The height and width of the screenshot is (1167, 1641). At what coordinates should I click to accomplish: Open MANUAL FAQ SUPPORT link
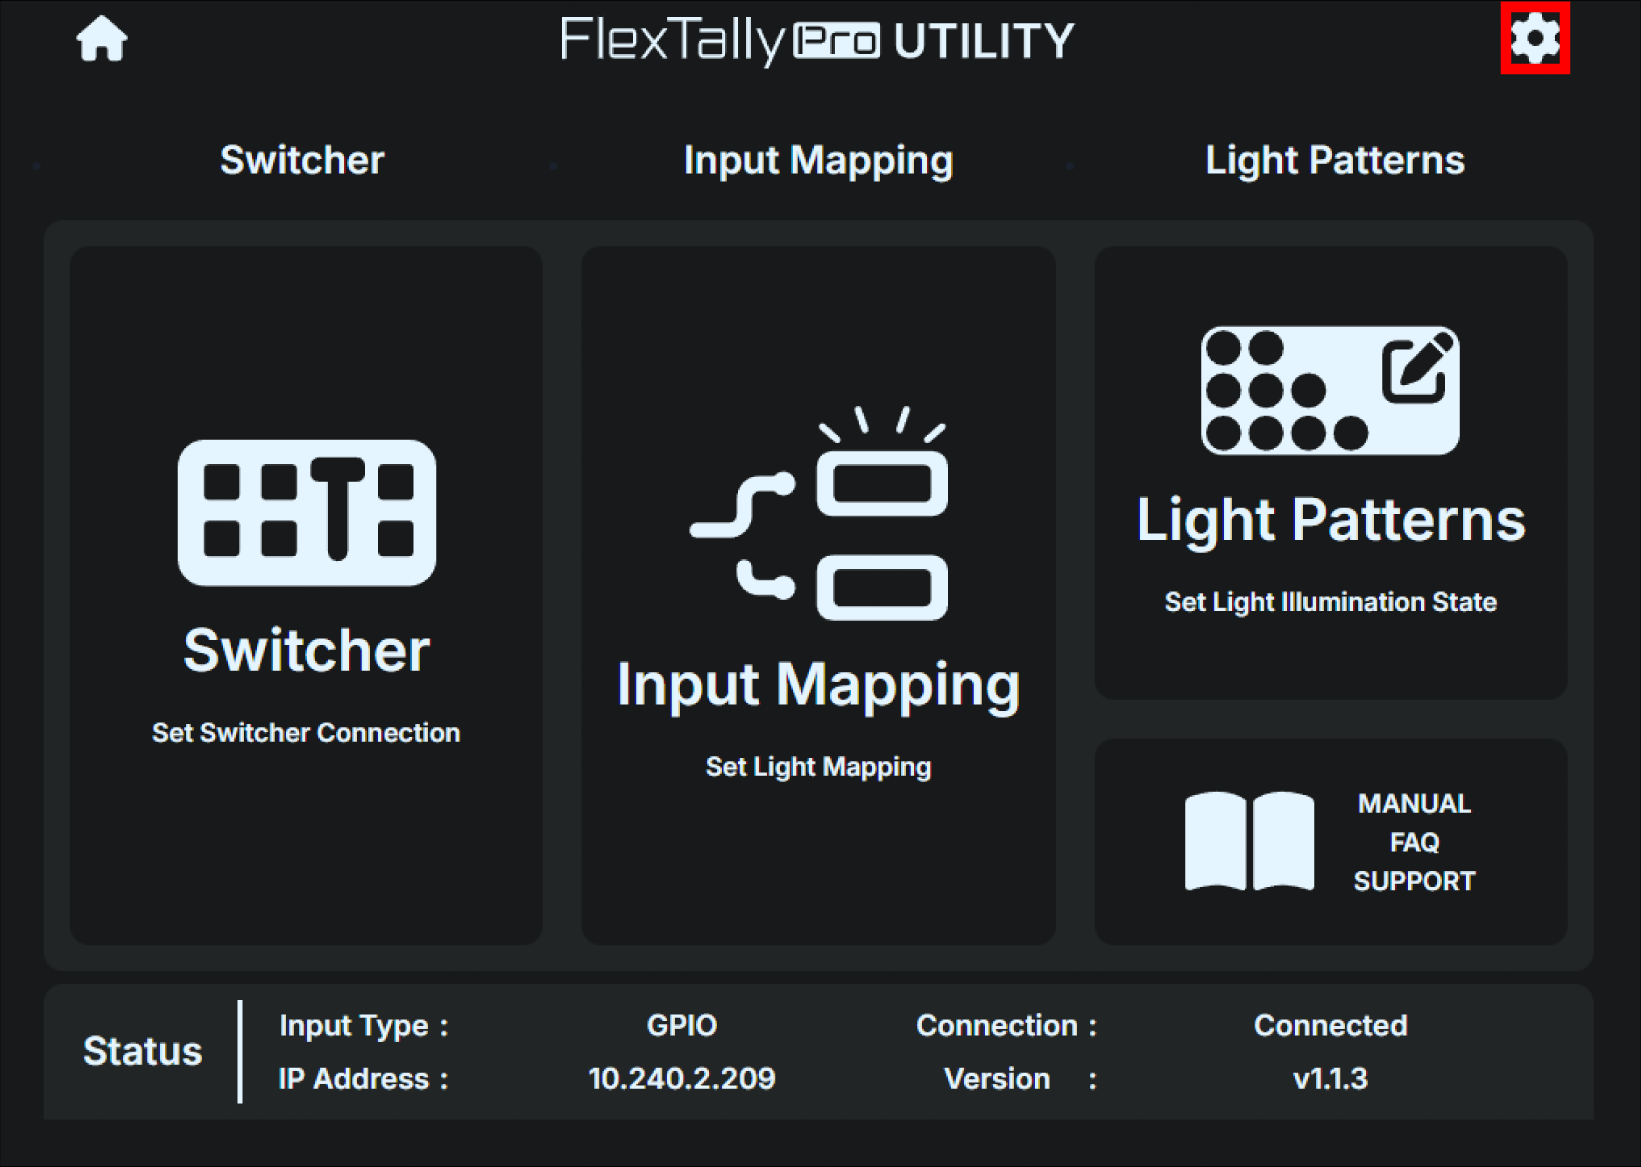coord(1331,842)
